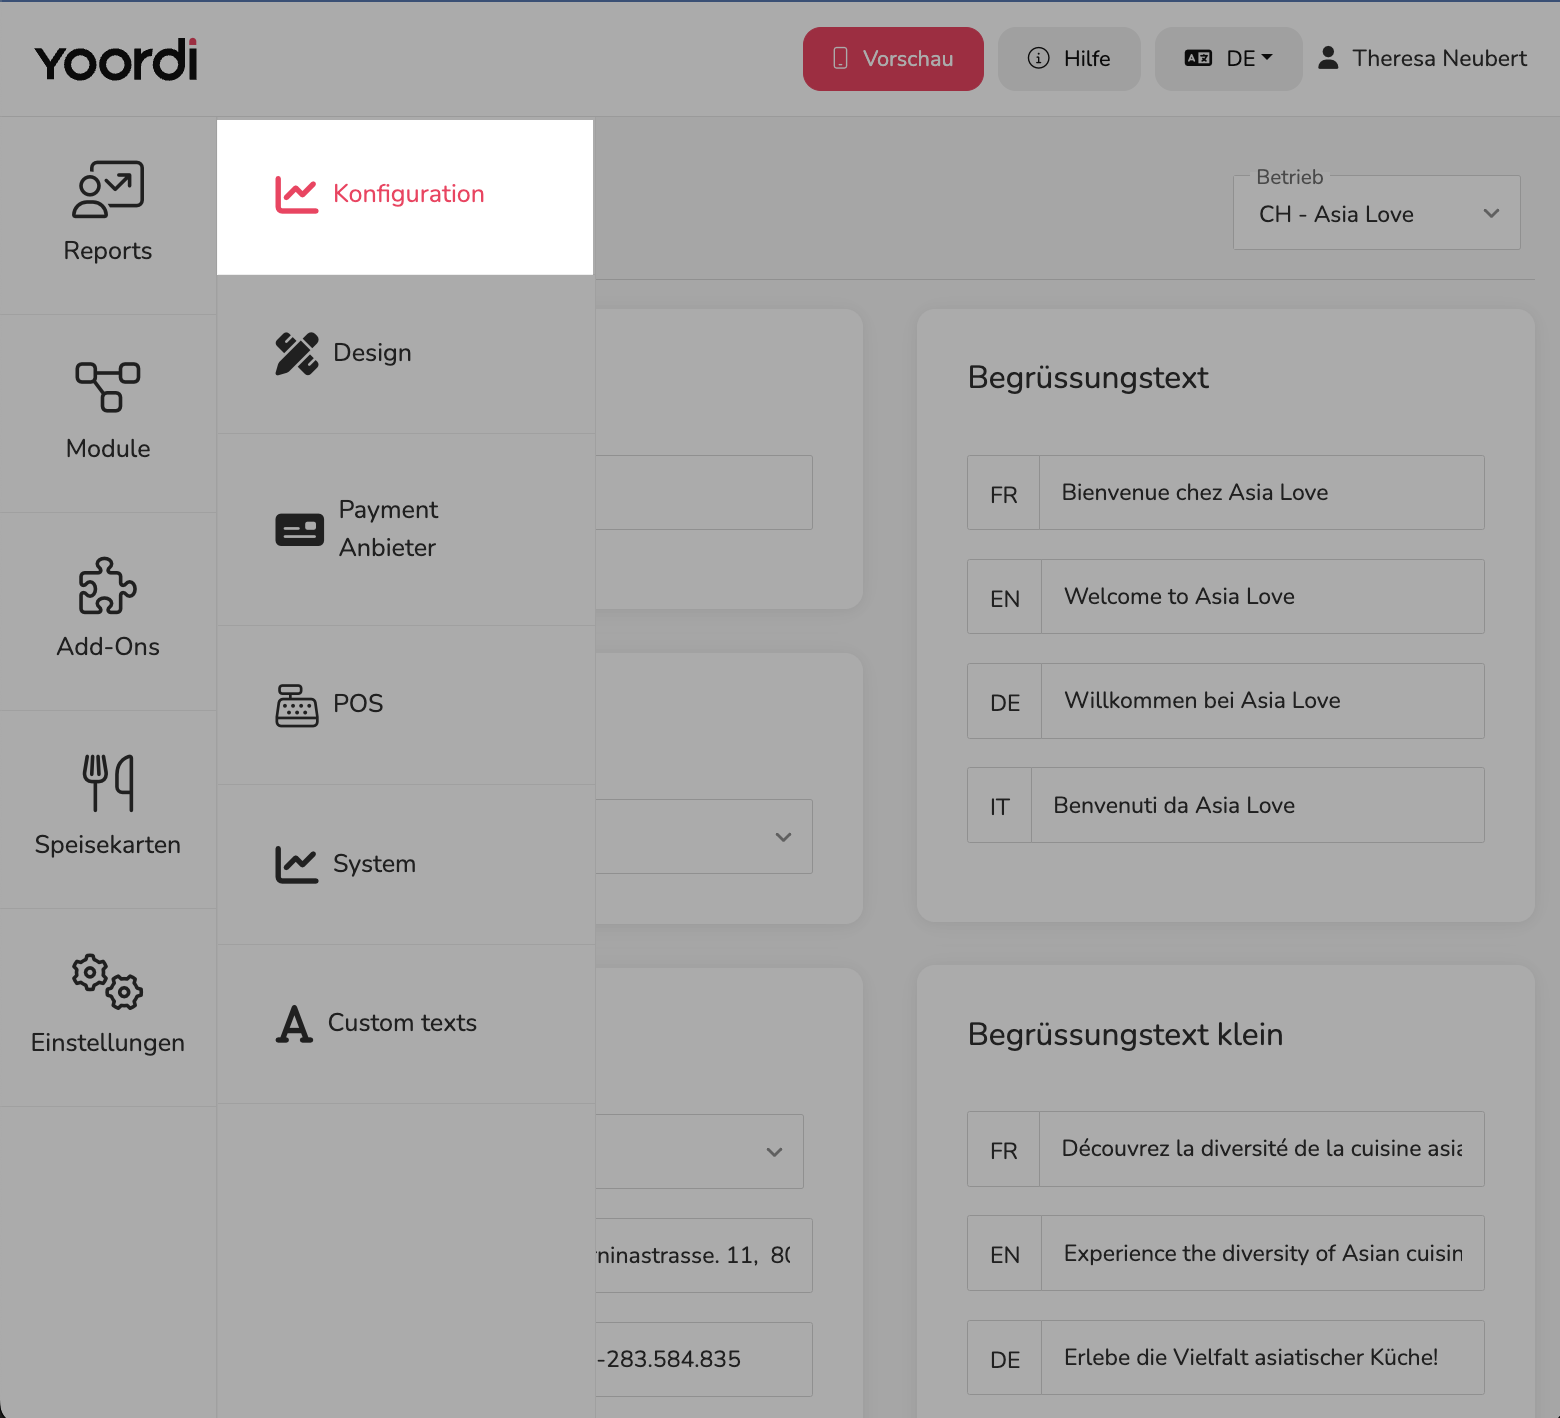Open the Add-Ons puzzle icon

click(x=108, y=585)
